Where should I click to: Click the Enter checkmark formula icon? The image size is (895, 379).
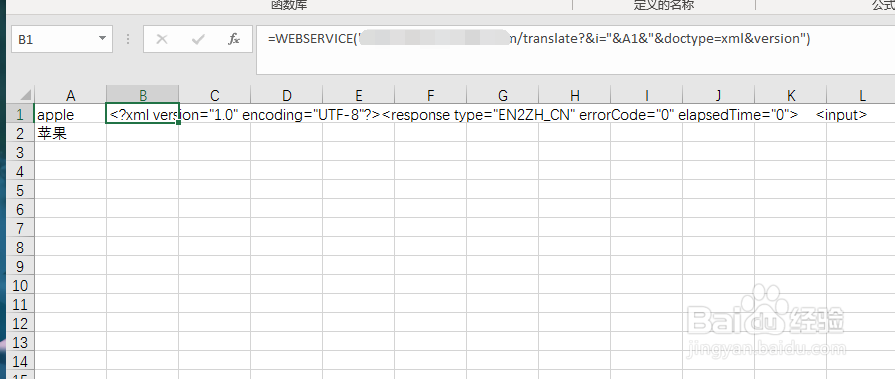click(x=198, y=39)
